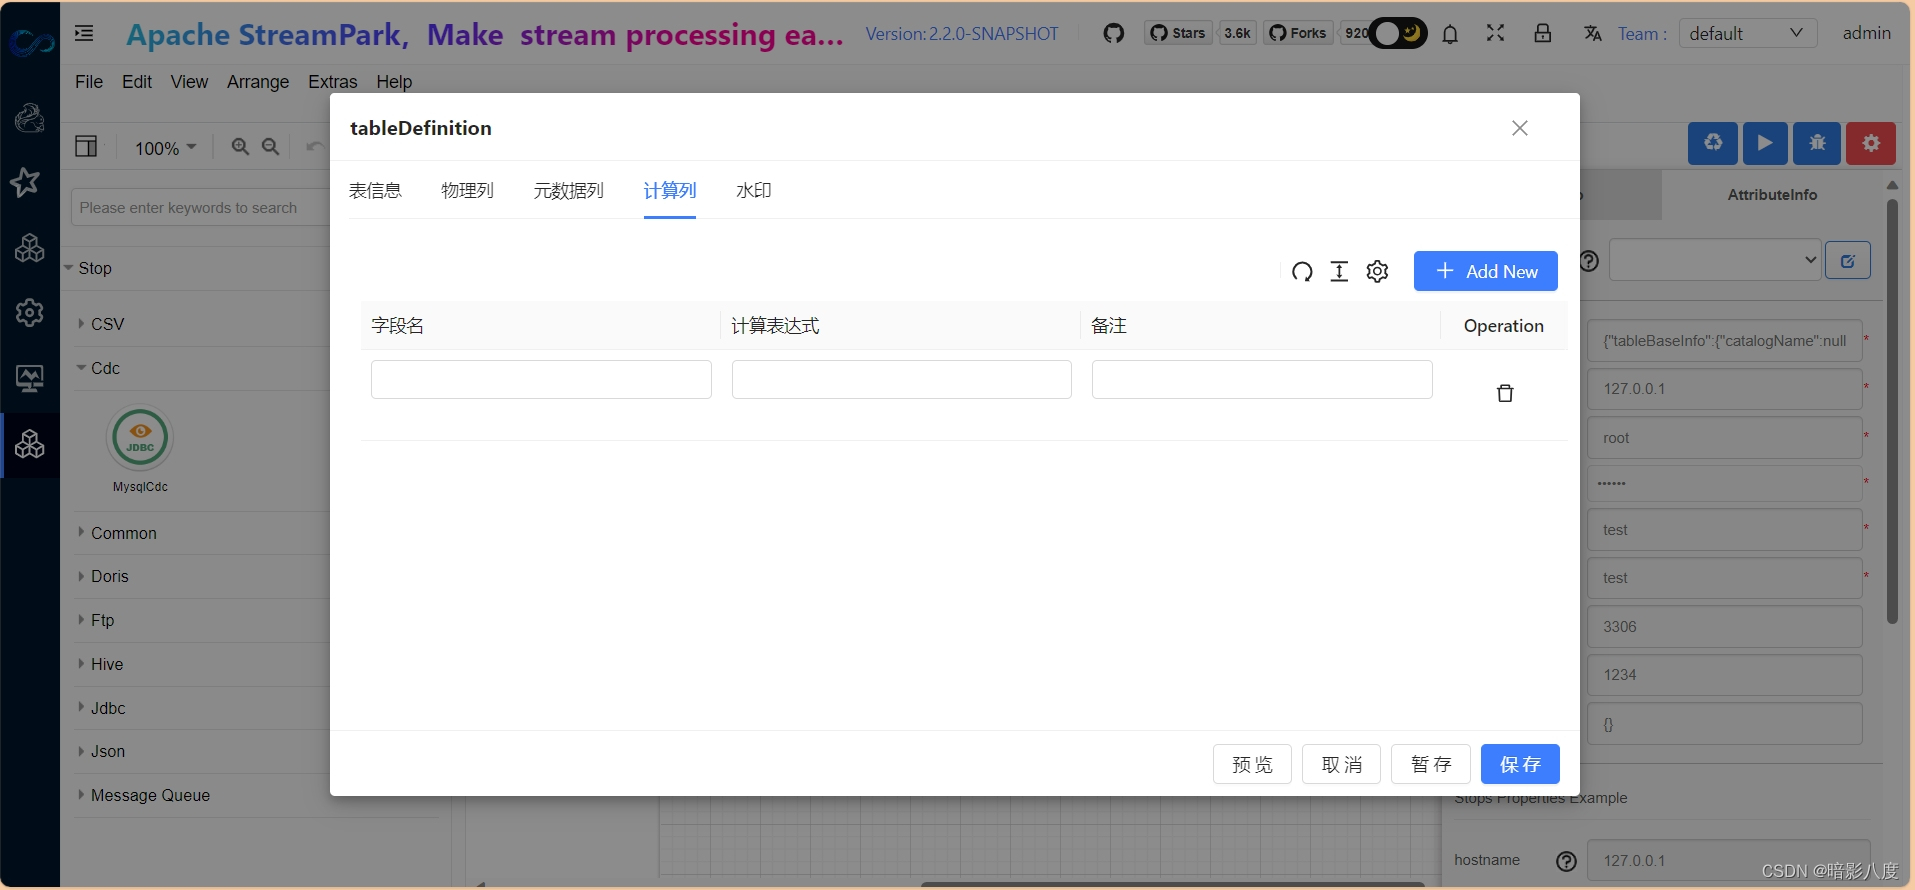Click the undo arrow icon
The height and width of the screenshot is (890, 1915).
314,147
